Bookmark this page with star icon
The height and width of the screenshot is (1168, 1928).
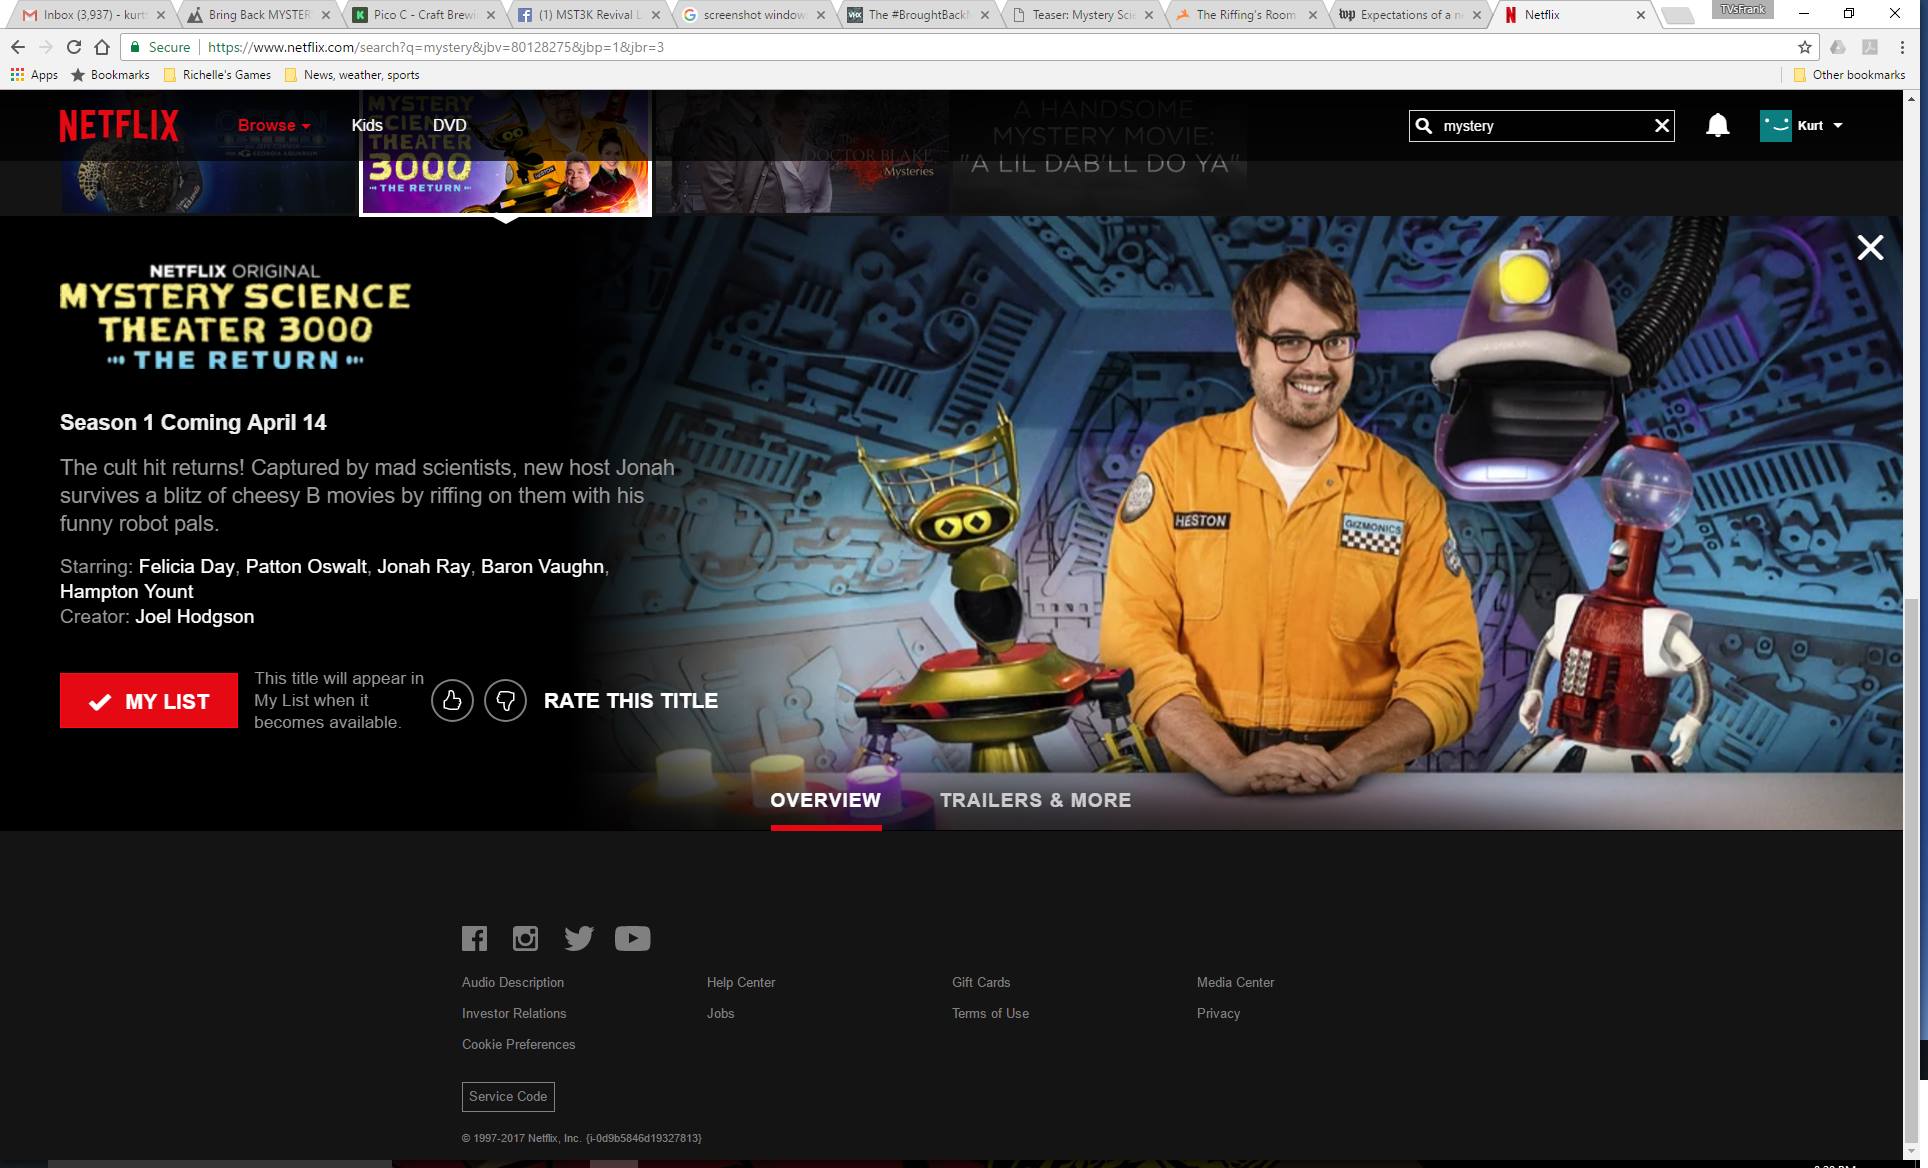click(1804, 47)
